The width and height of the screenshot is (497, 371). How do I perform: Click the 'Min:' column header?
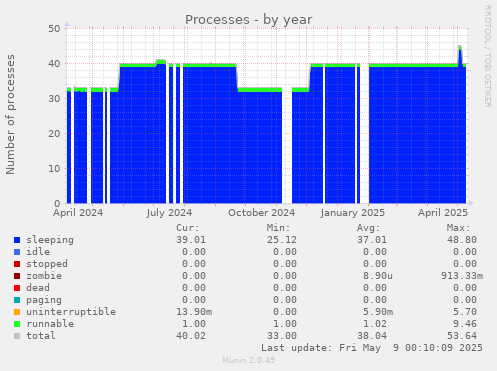[278, 228]
